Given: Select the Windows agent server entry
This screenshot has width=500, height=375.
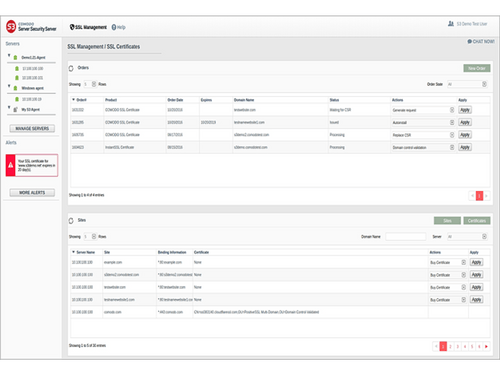Looking at the screenshot, I should [x=33, y=88].
